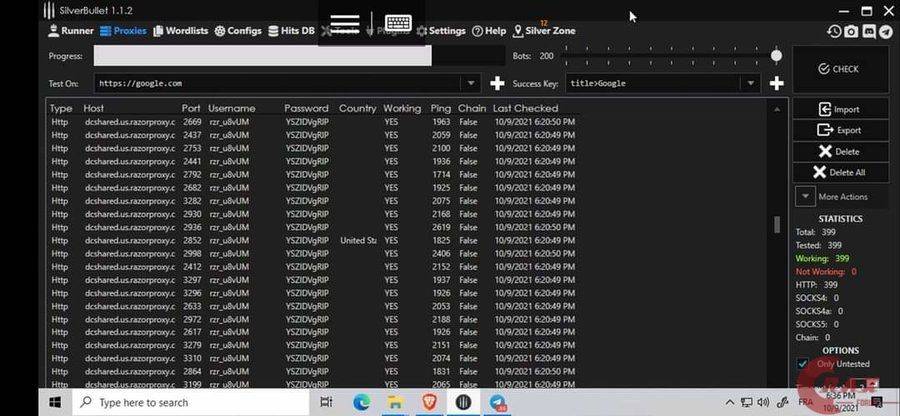Open Telegram from the taskbar

pos(497,402)
